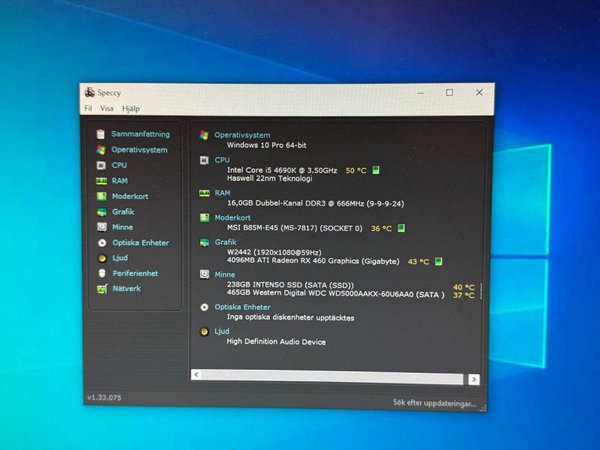Viewport: 600px width, 450px height.
Task: Click the horizontal scrollbar right arrow
Action: [474, 379]
